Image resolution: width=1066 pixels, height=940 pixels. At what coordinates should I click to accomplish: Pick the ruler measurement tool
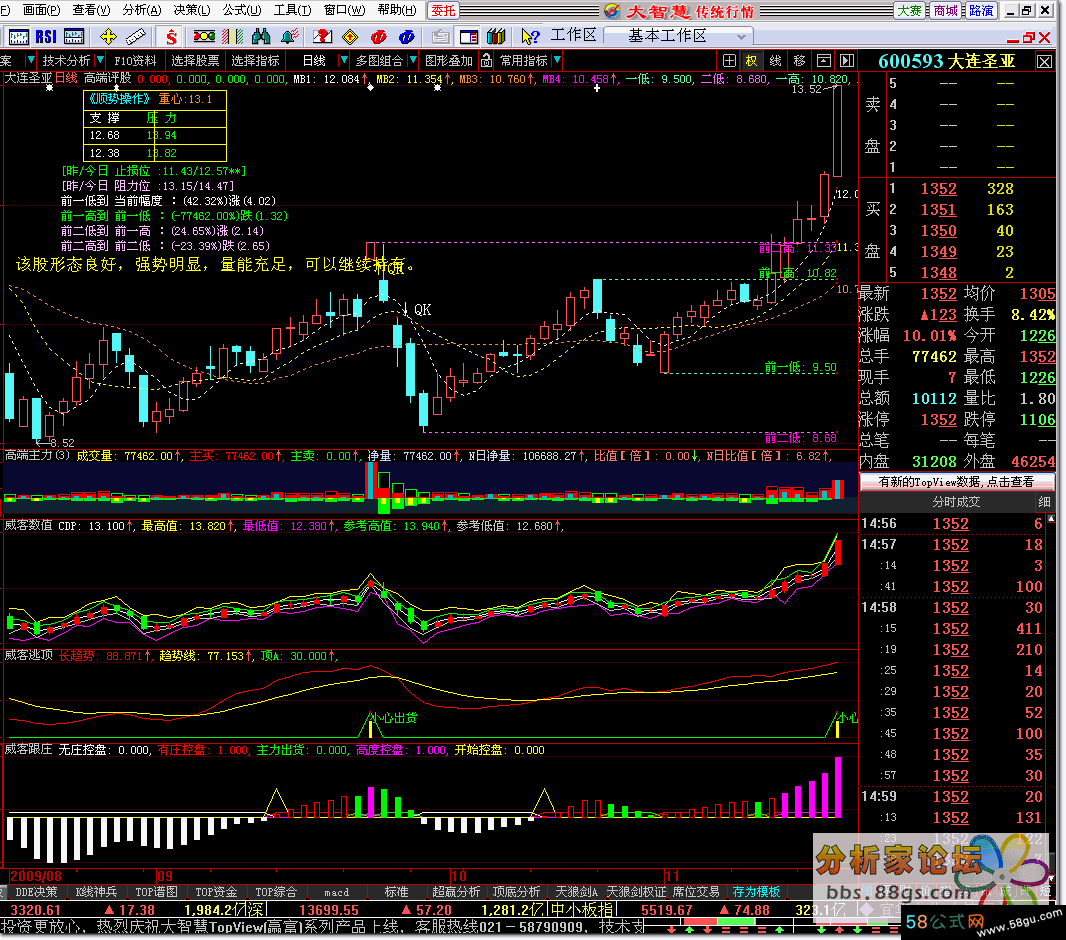click(136, 37)
